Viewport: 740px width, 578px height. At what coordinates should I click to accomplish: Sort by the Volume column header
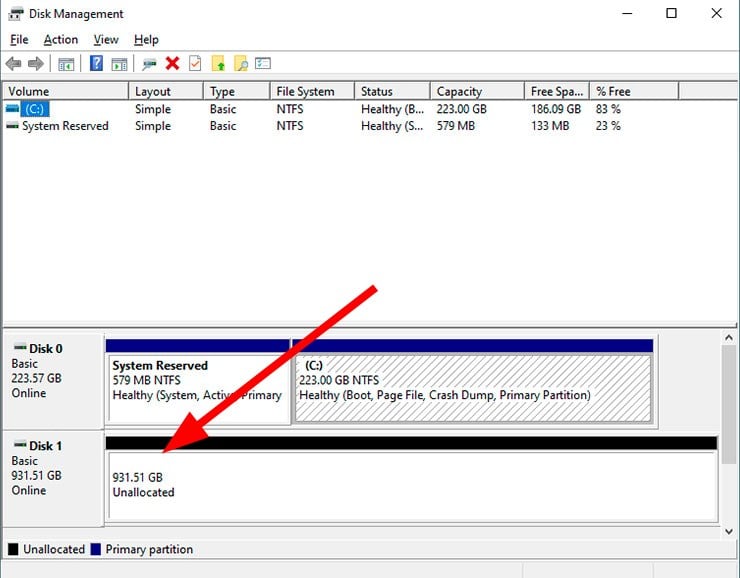click(66, 91)
